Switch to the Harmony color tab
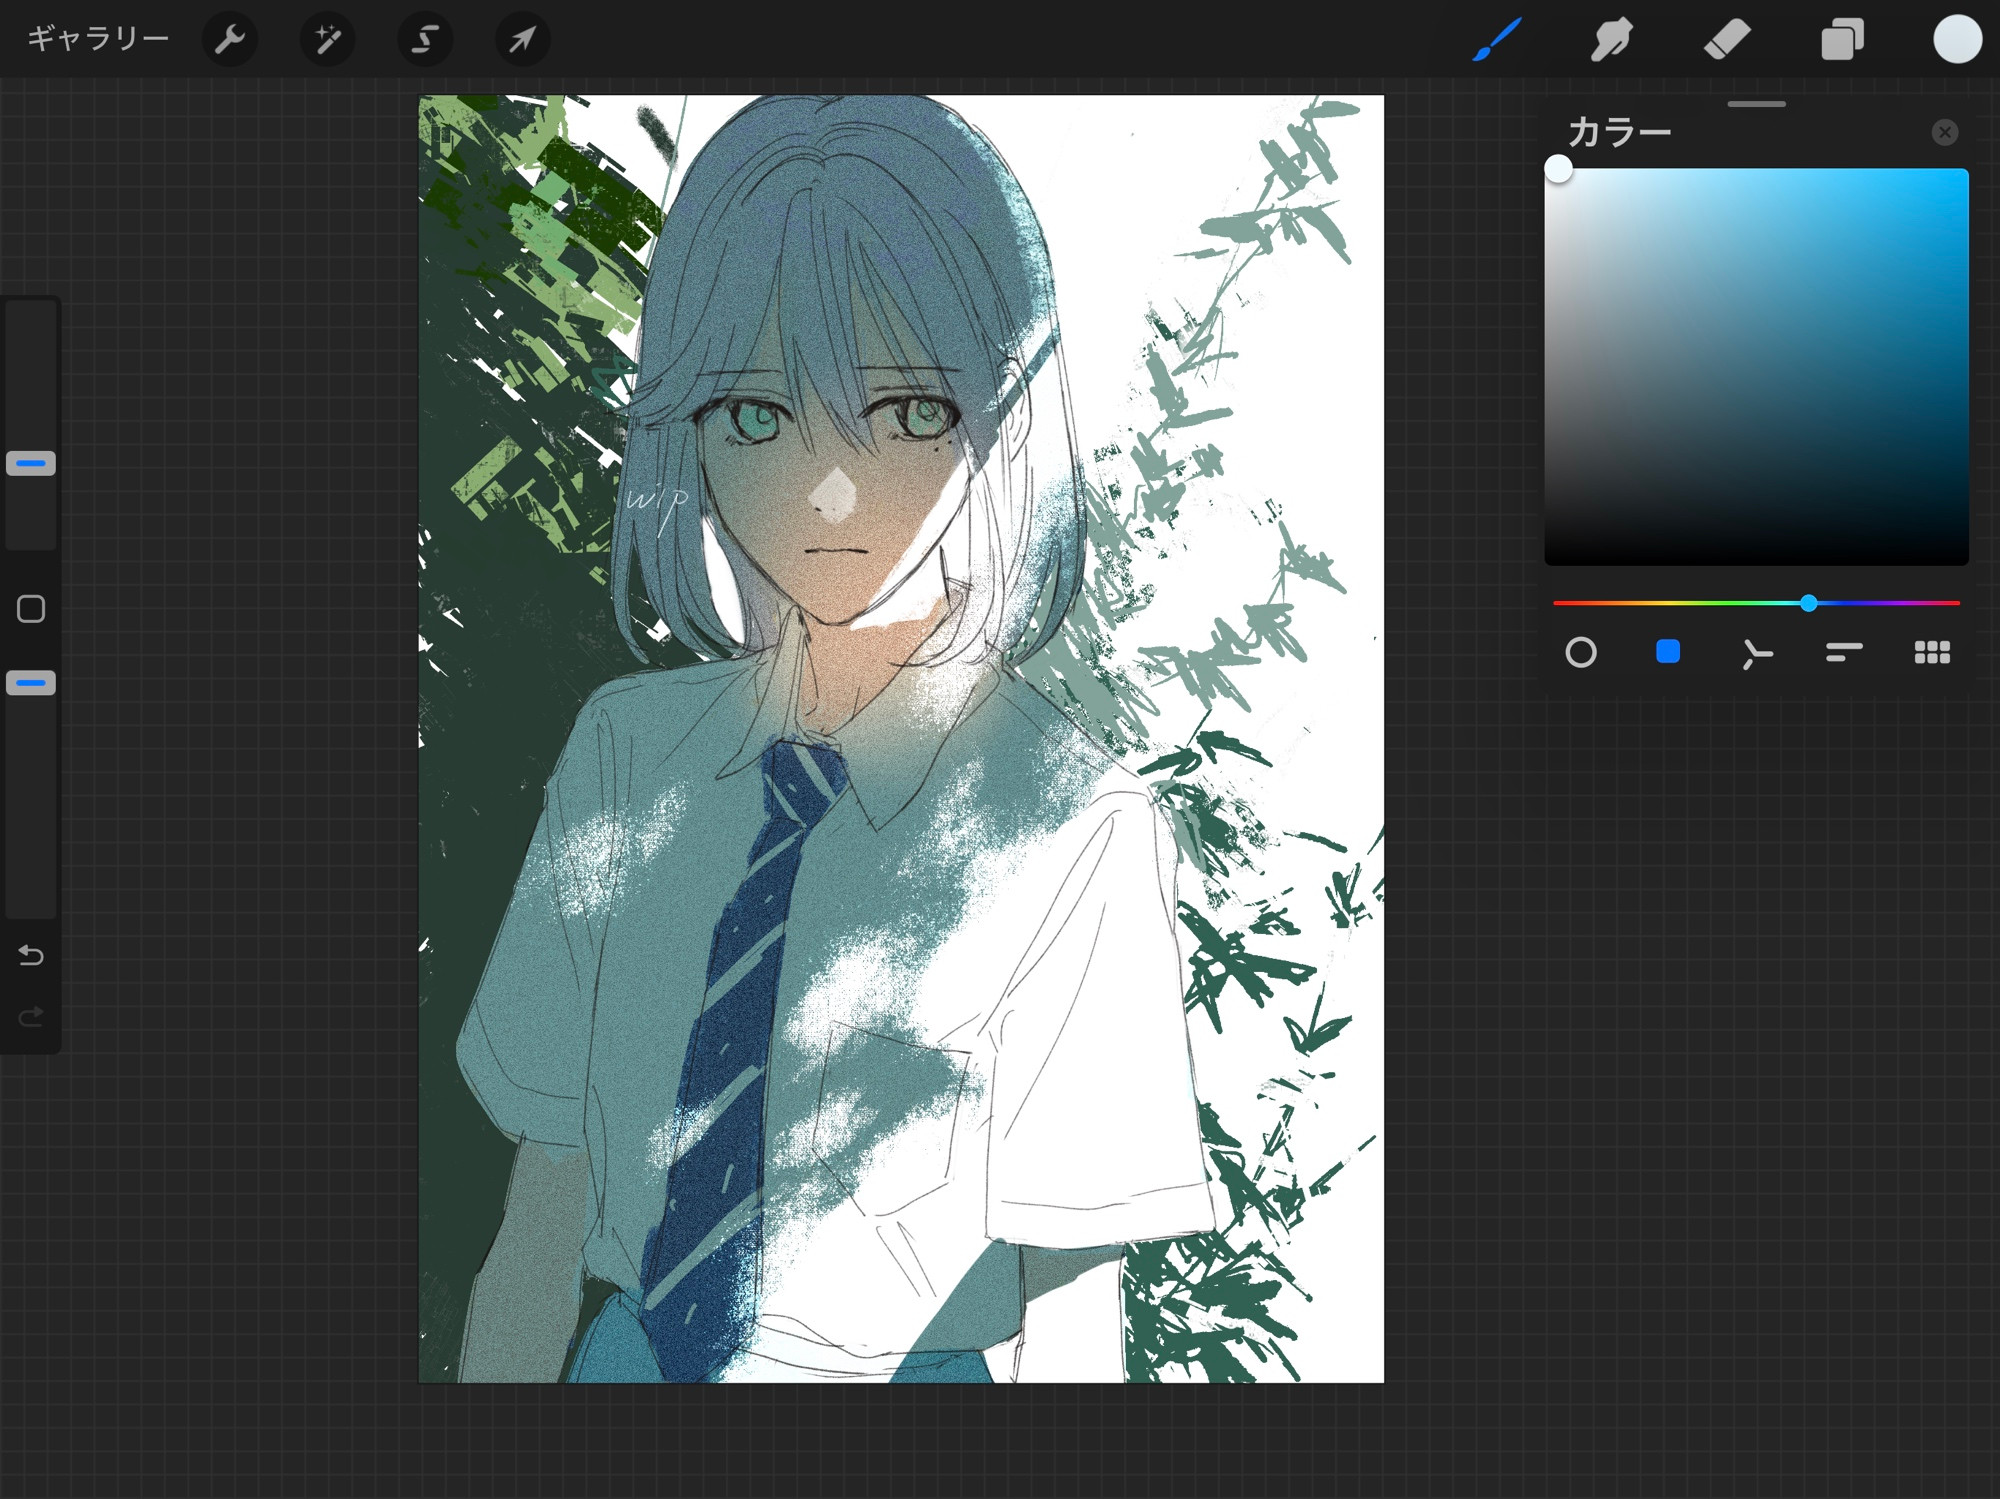 pos(1756,653)
